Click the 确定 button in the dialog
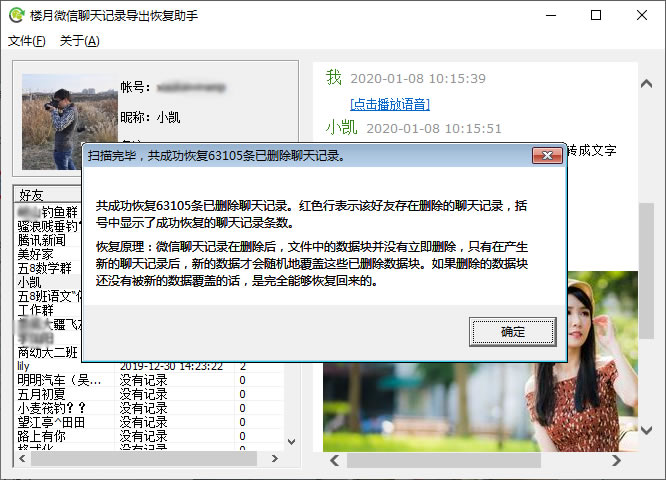The image size is (666, 480). 513,332
